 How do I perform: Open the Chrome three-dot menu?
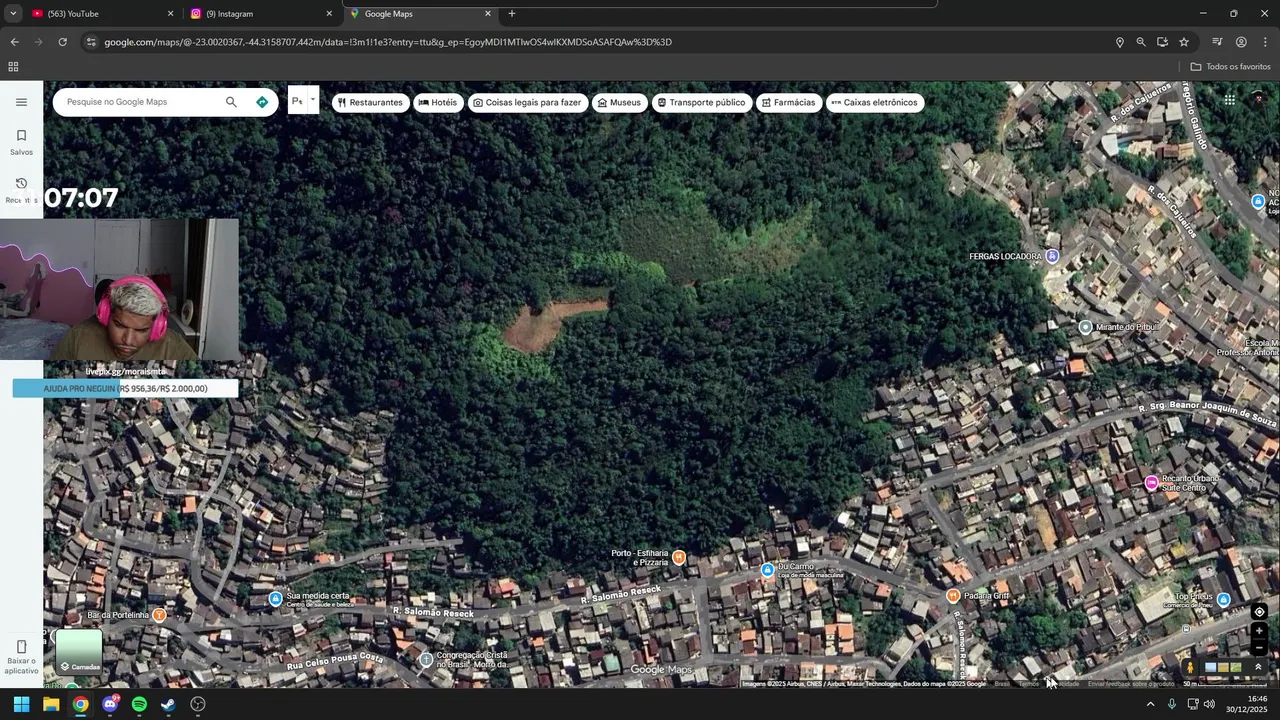point(1265,42)
